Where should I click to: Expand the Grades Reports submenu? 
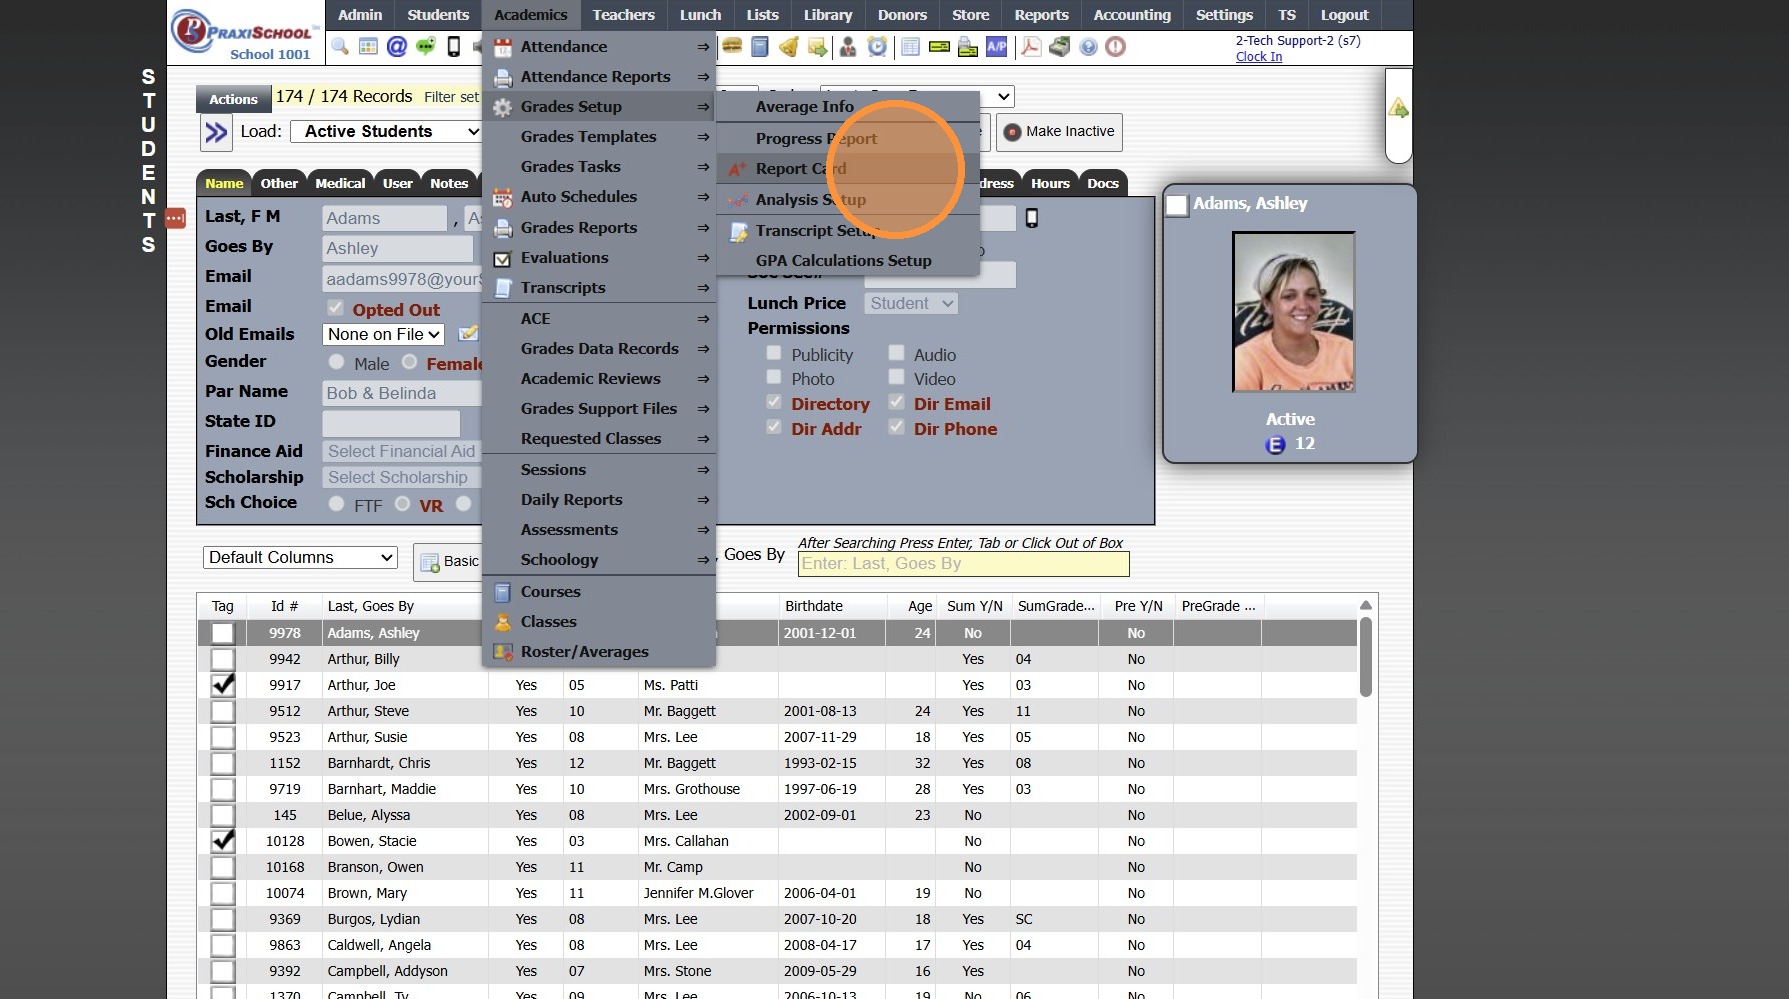(x=599, y=228)
